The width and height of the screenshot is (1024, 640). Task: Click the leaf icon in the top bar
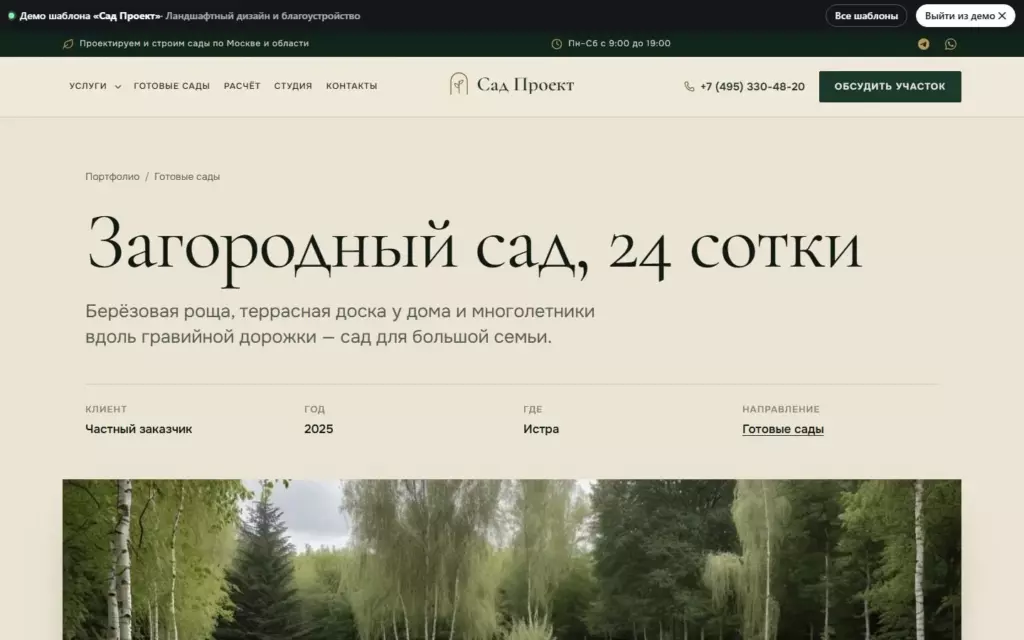point(68,44)
